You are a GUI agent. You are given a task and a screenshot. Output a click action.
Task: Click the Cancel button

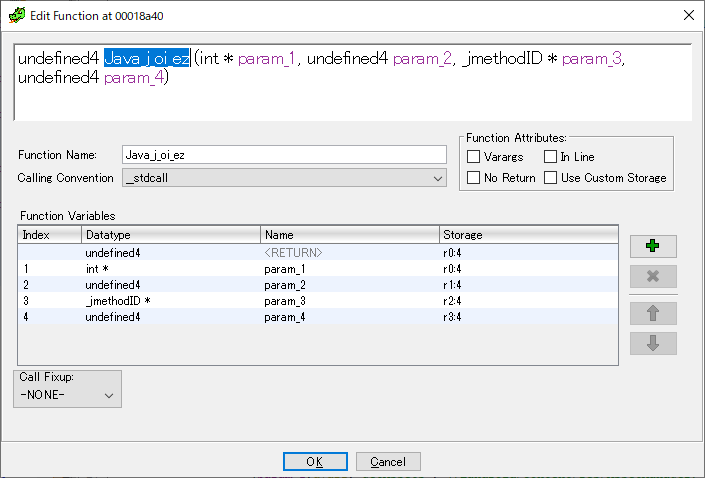(388, 462)
